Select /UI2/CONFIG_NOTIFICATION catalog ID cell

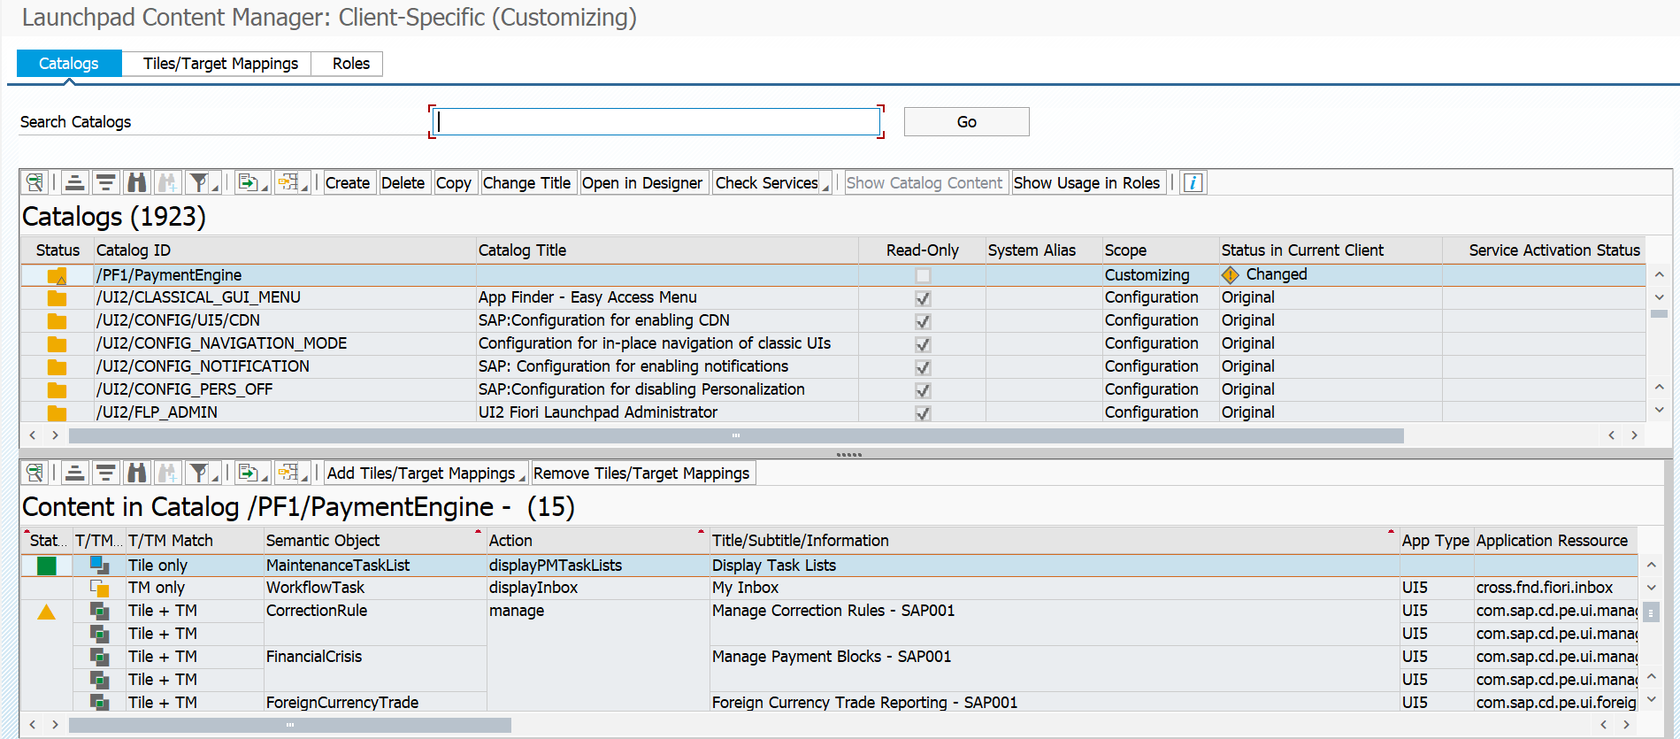click(x=284, y=367)
